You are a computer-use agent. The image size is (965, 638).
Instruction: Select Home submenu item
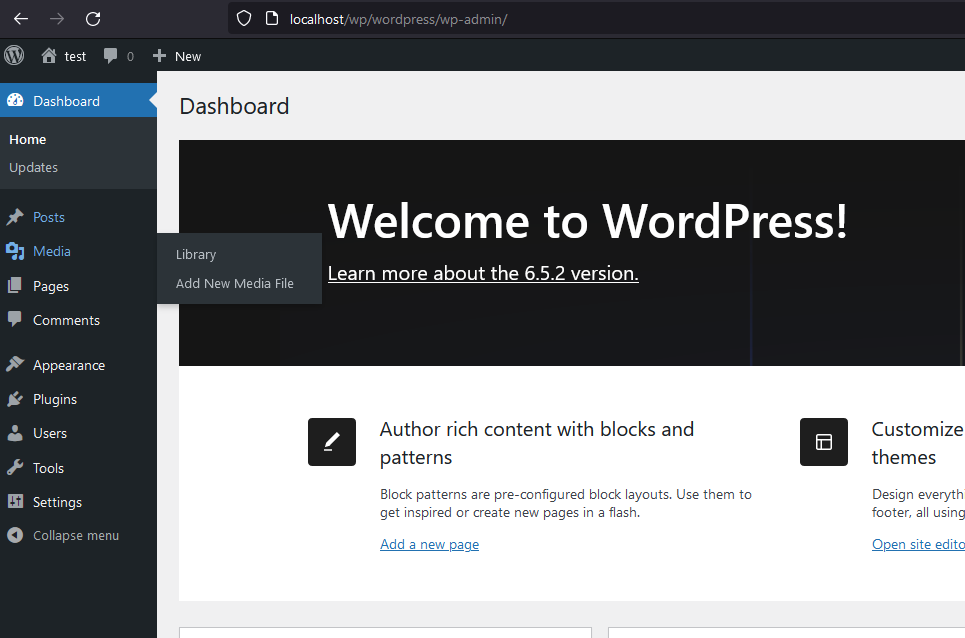pos(28,140)
